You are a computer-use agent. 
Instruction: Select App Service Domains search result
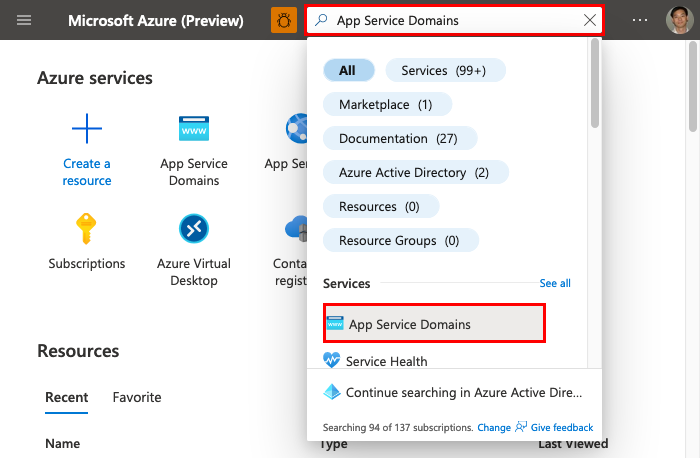click(434, 324)
